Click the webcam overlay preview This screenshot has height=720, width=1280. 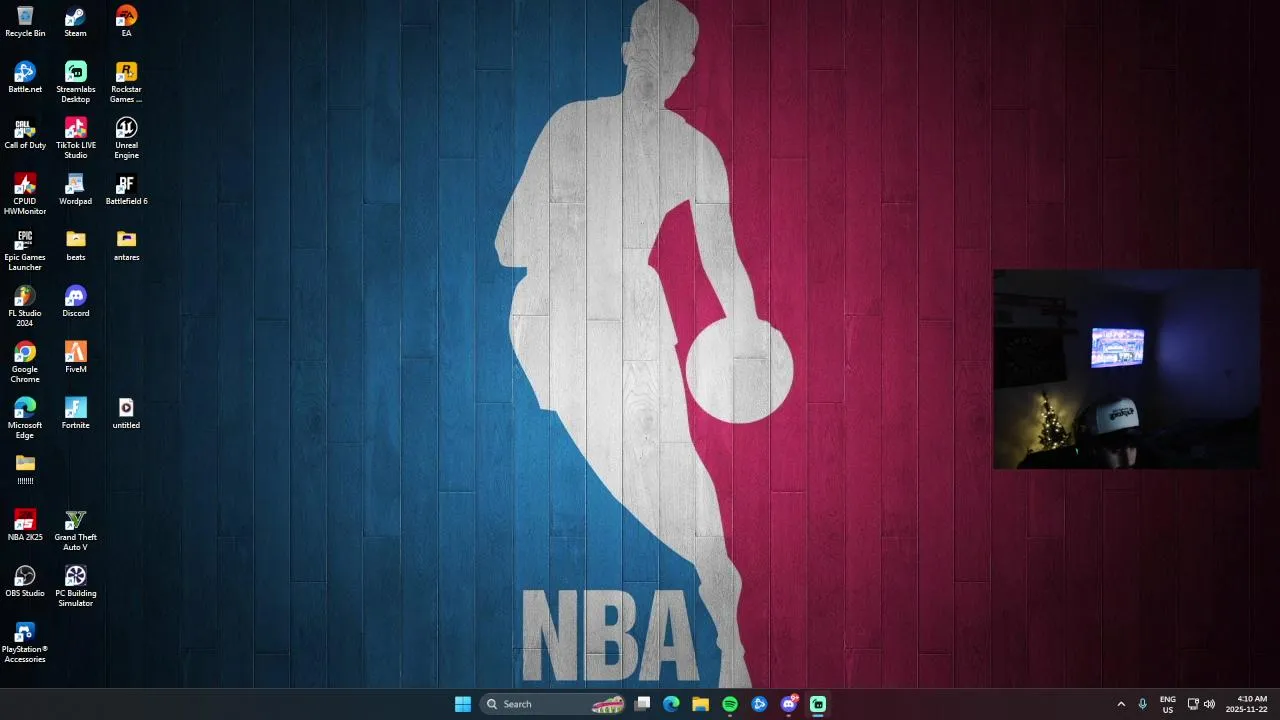(1126, 369)
